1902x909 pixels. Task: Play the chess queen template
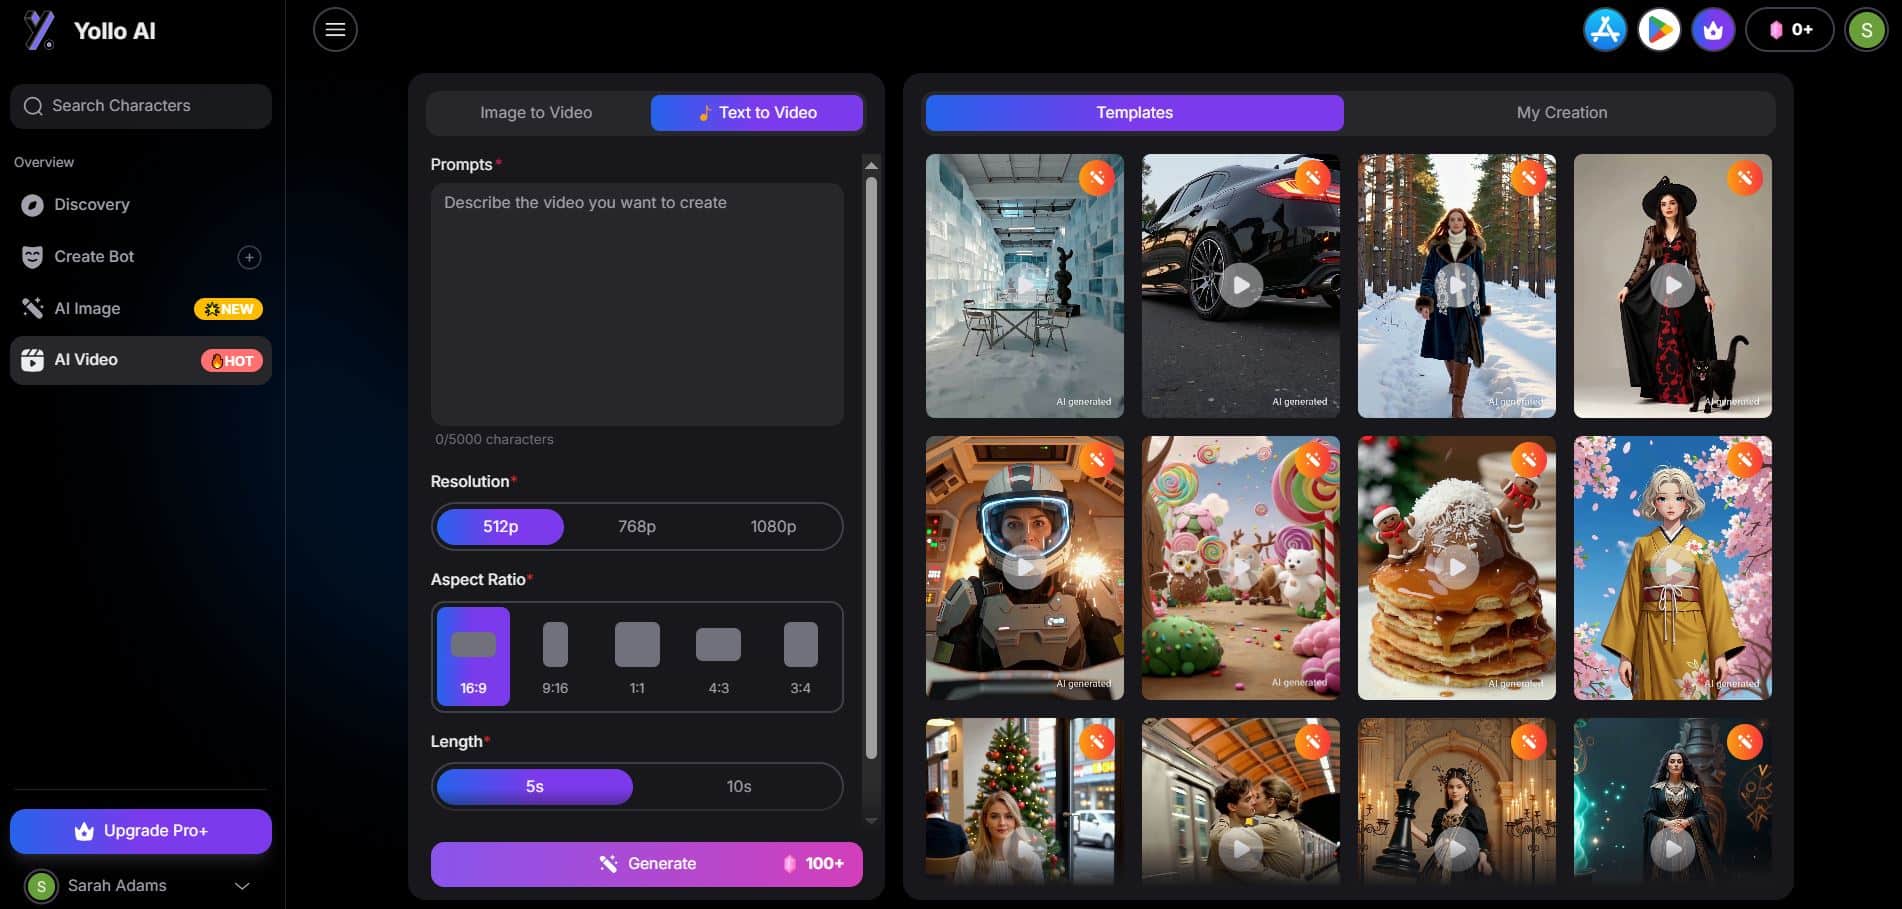click(1457, 850)
